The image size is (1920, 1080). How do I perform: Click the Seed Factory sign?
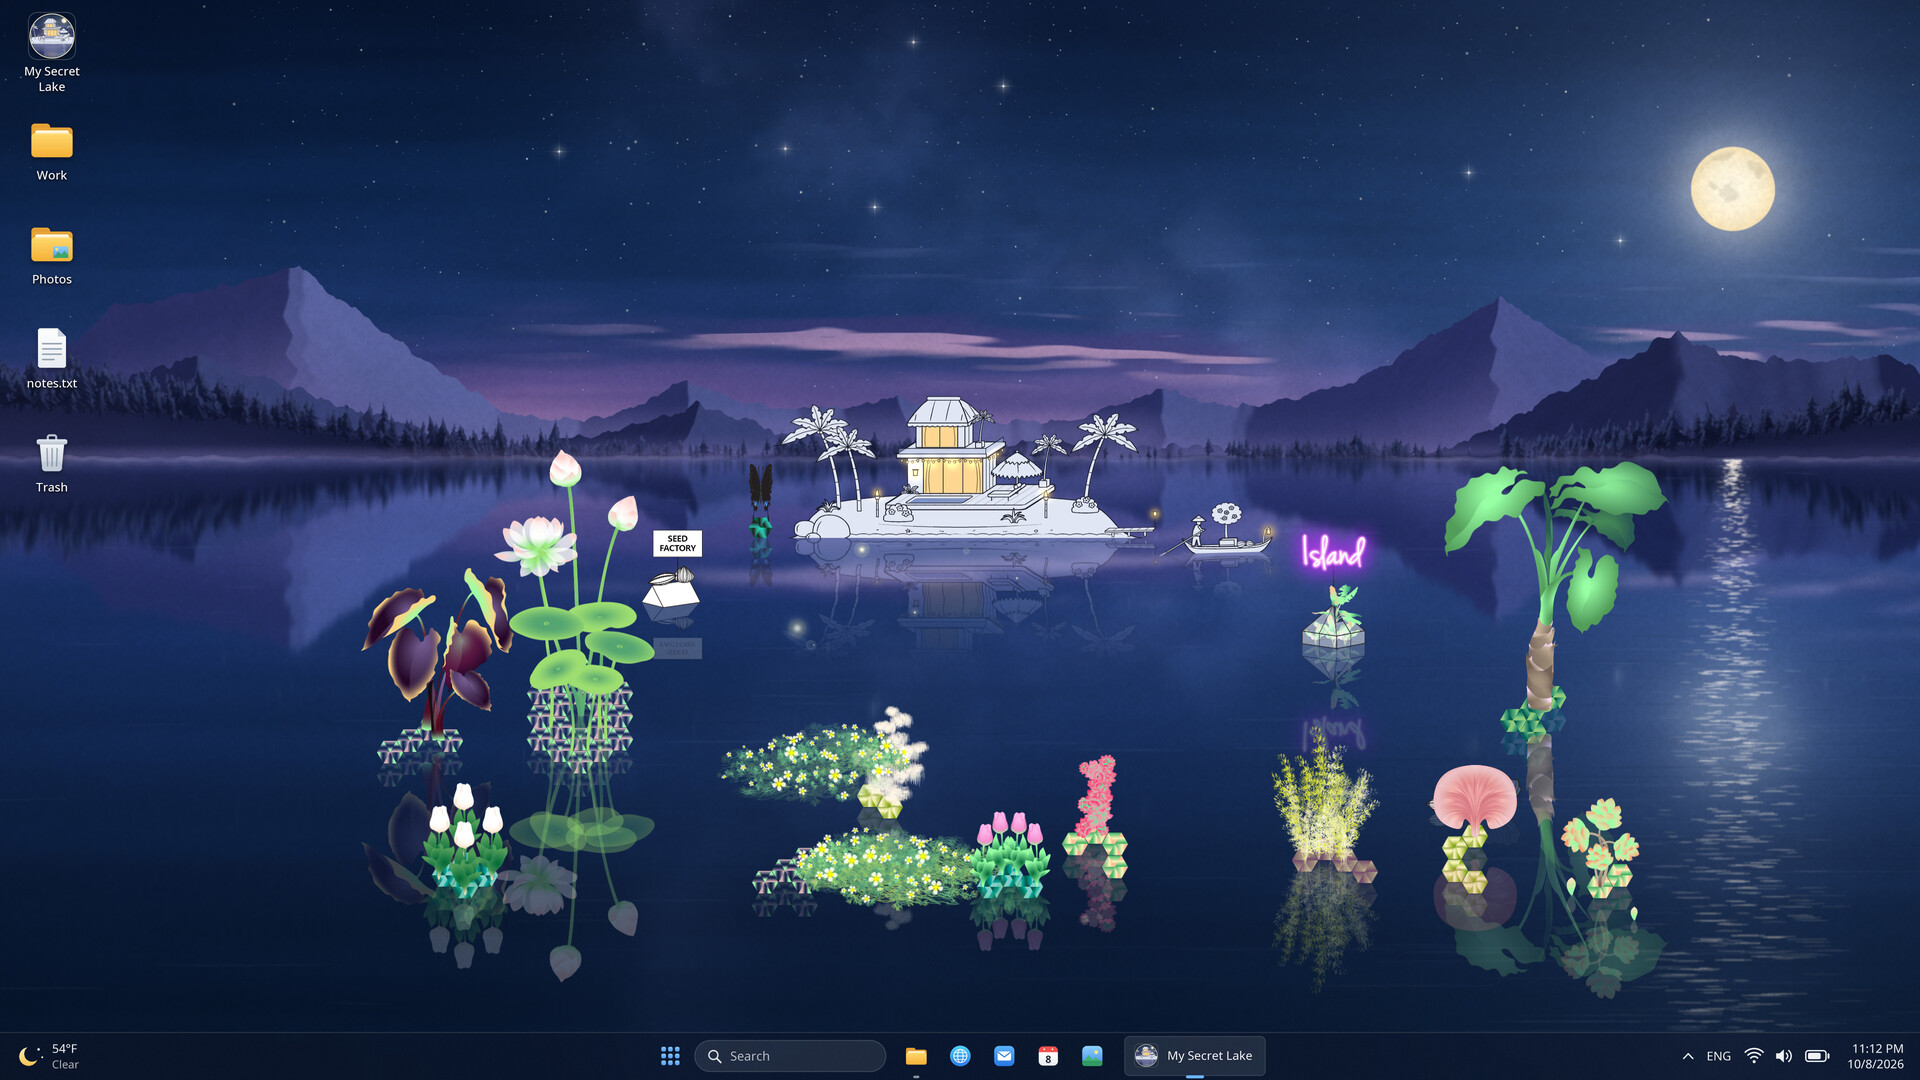(677, 543)
